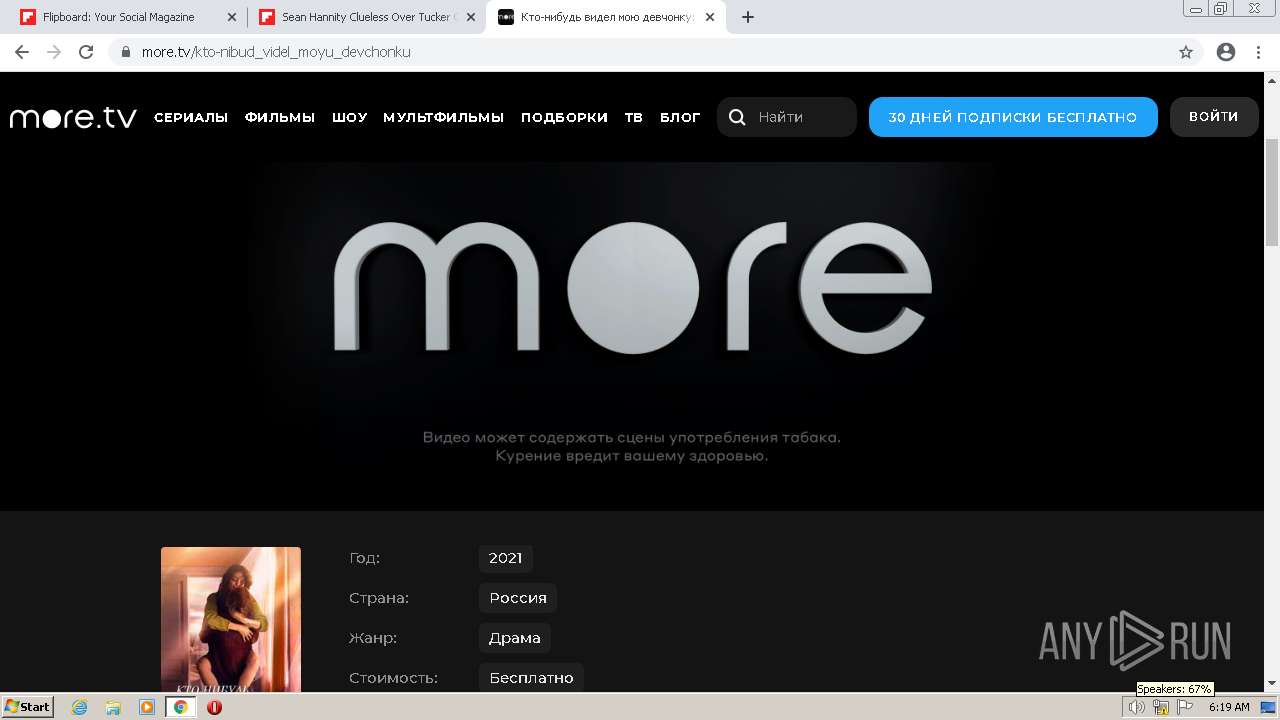Click the Россия country tag
The width and height of the screenshot is (1280, 720).
(x=518, y=598)
